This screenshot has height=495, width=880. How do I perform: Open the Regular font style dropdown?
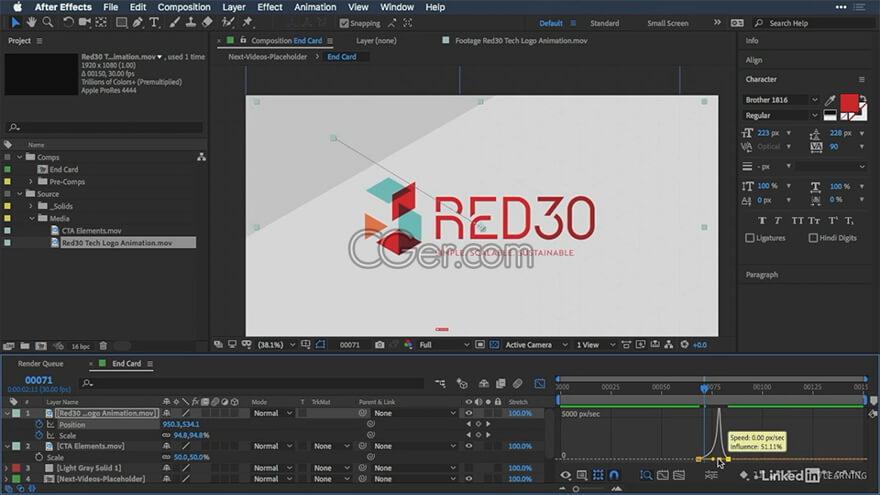pos(781,115)
